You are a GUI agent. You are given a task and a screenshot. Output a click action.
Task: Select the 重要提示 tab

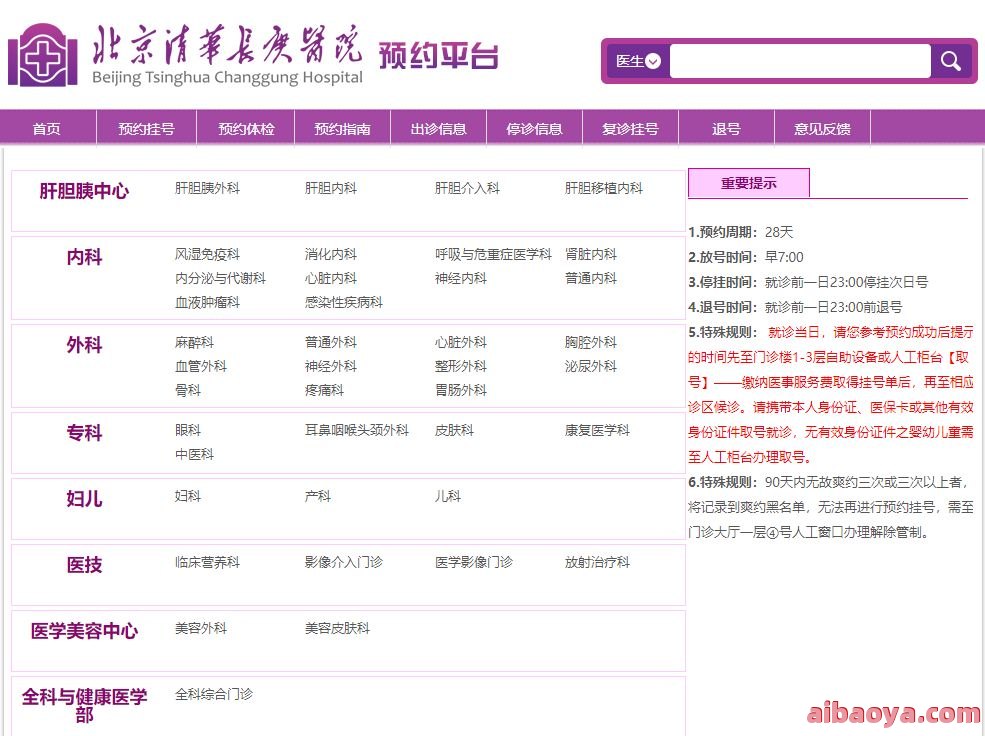[749, 183]
